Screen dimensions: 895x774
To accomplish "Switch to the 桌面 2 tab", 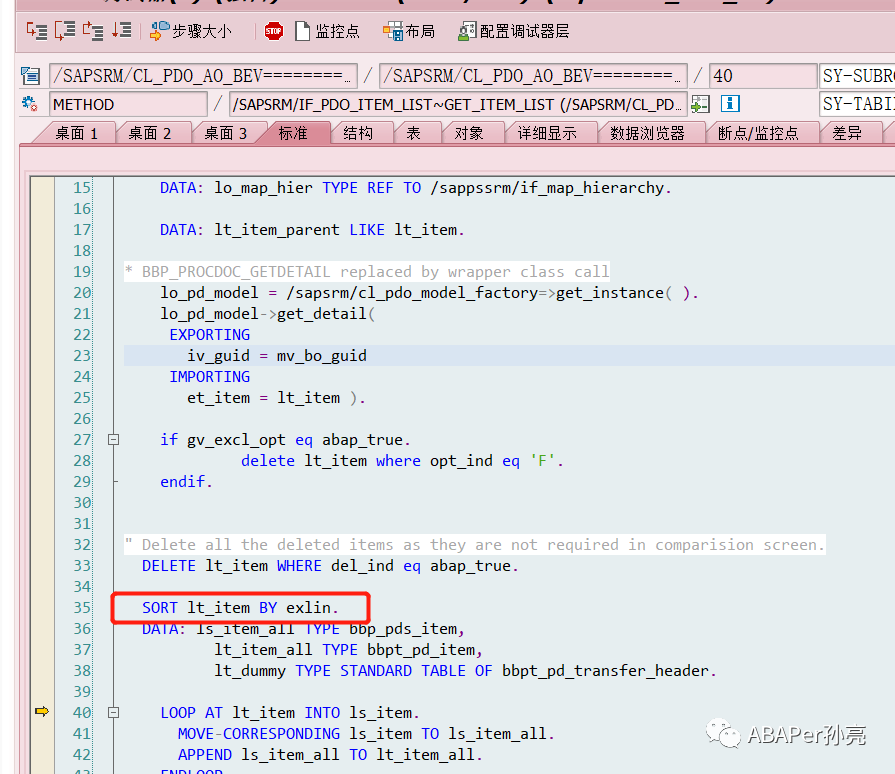I will [150, 134].
